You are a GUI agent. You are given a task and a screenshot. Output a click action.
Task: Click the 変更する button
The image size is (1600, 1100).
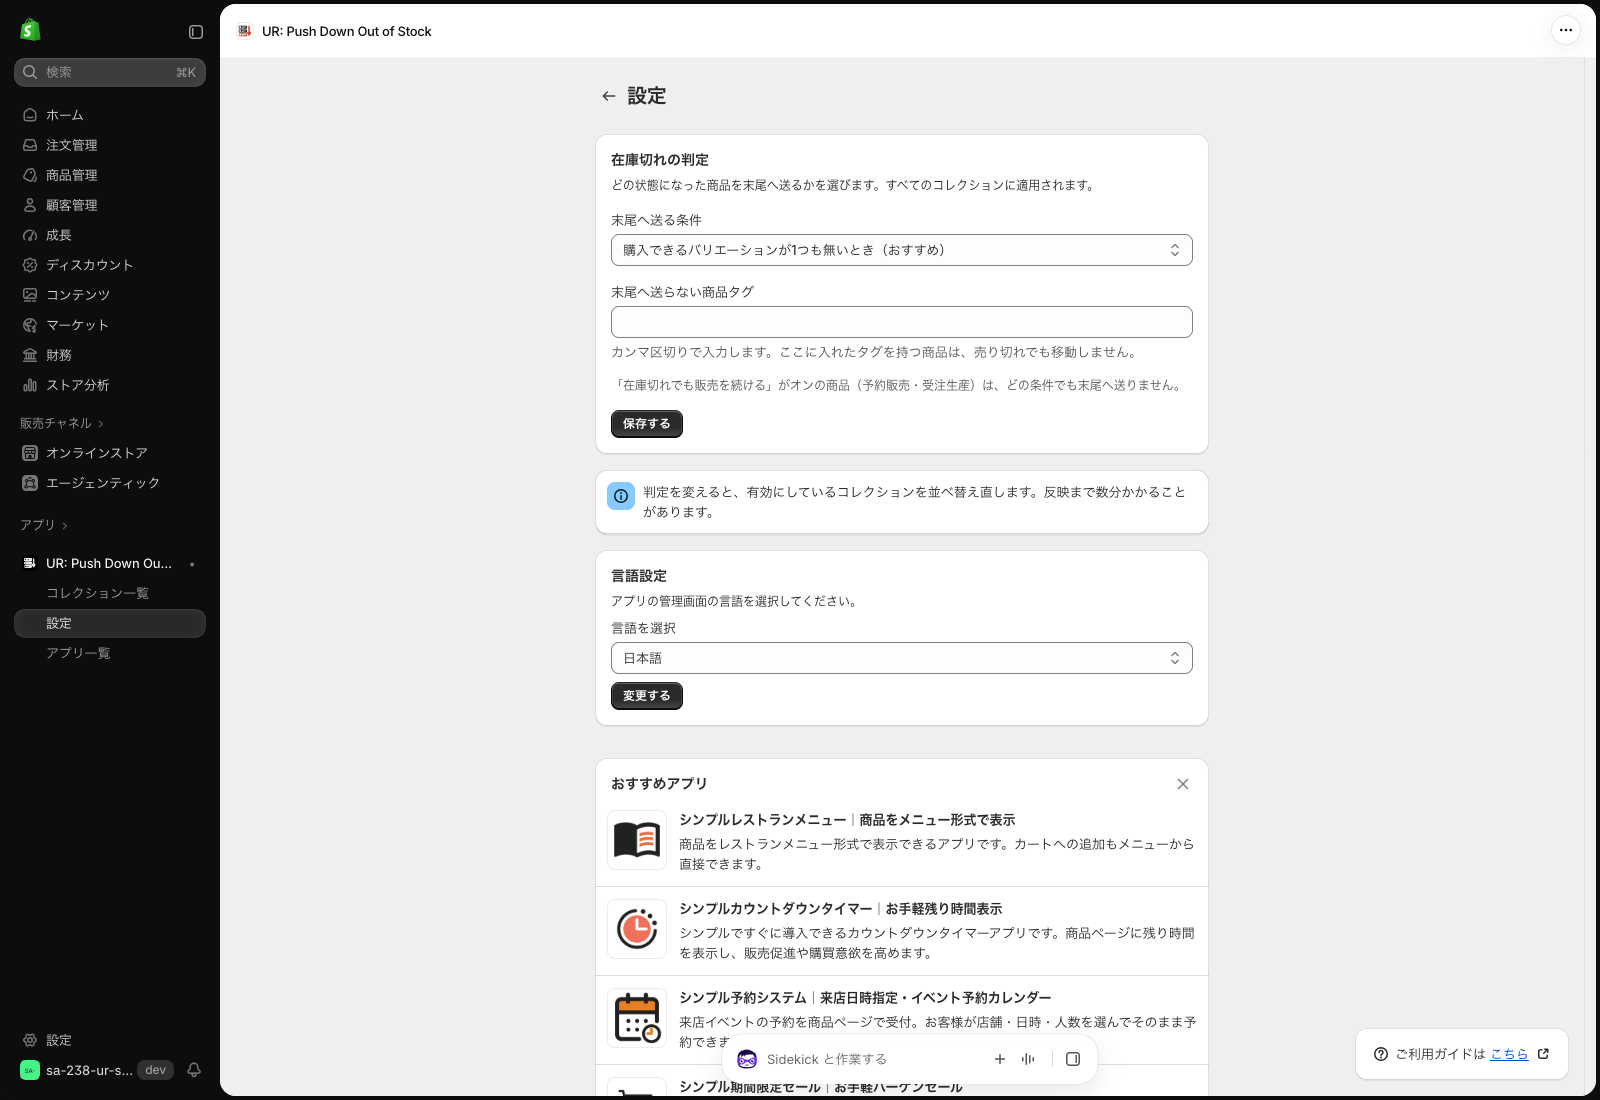click(x=647, y=696)
